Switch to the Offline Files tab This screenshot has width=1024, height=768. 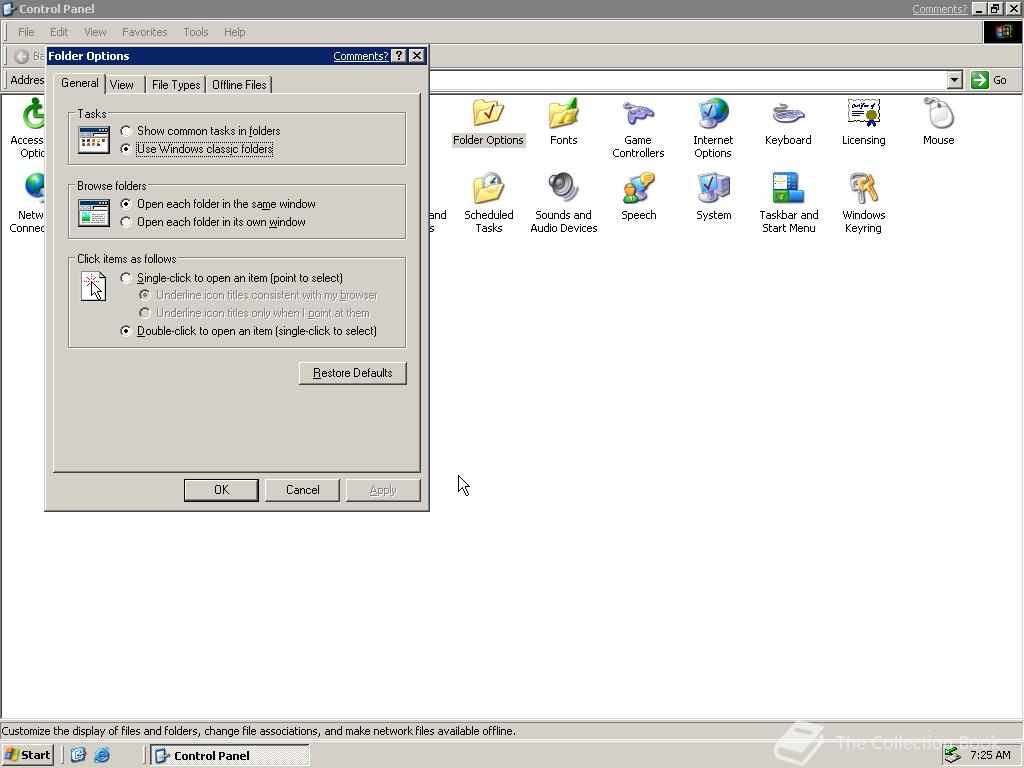click(x=239, y=84)
